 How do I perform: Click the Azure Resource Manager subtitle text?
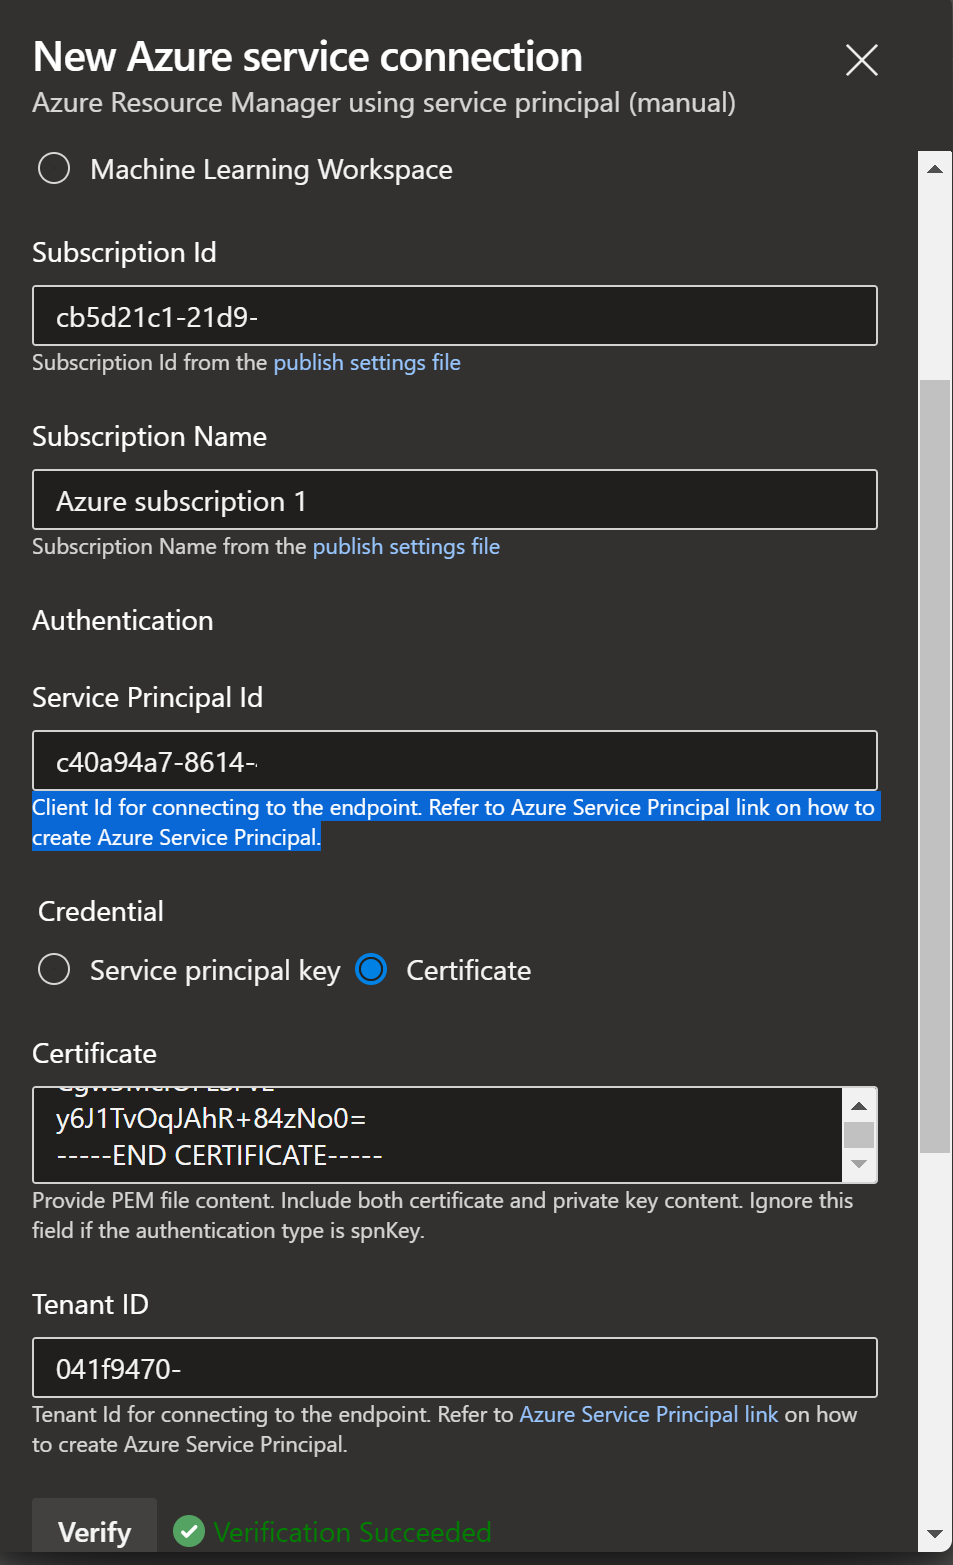click(x=384, y=103)
